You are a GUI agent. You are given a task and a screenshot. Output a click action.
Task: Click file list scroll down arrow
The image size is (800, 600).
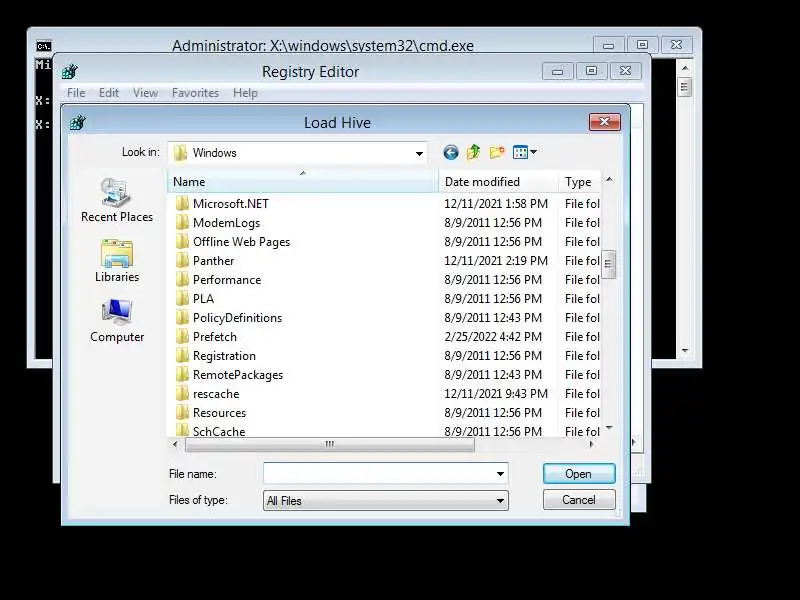click(x=609, y=428)
